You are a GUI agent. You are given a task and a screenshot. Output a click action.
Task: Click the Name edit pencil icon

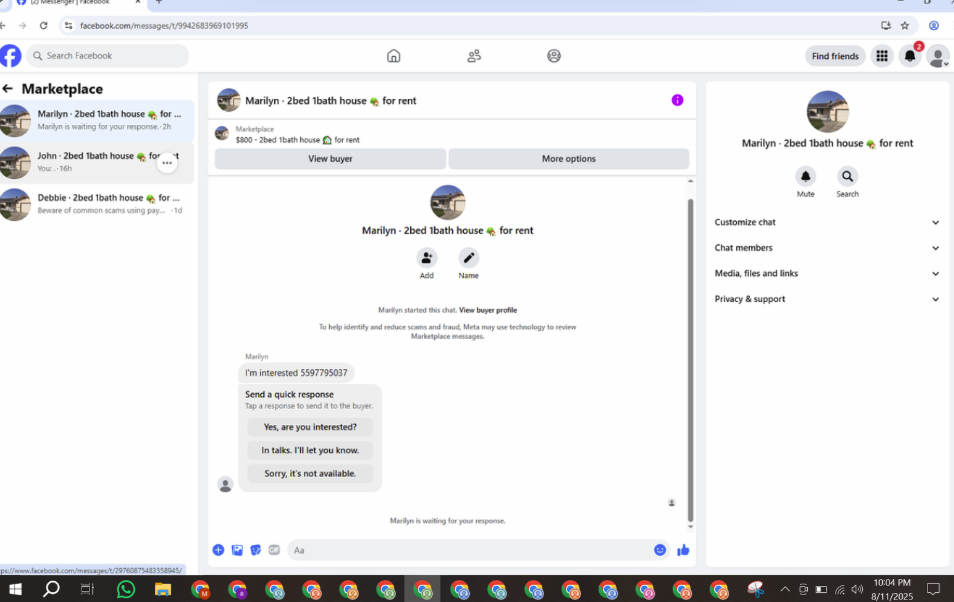click(x=468, y=257)
